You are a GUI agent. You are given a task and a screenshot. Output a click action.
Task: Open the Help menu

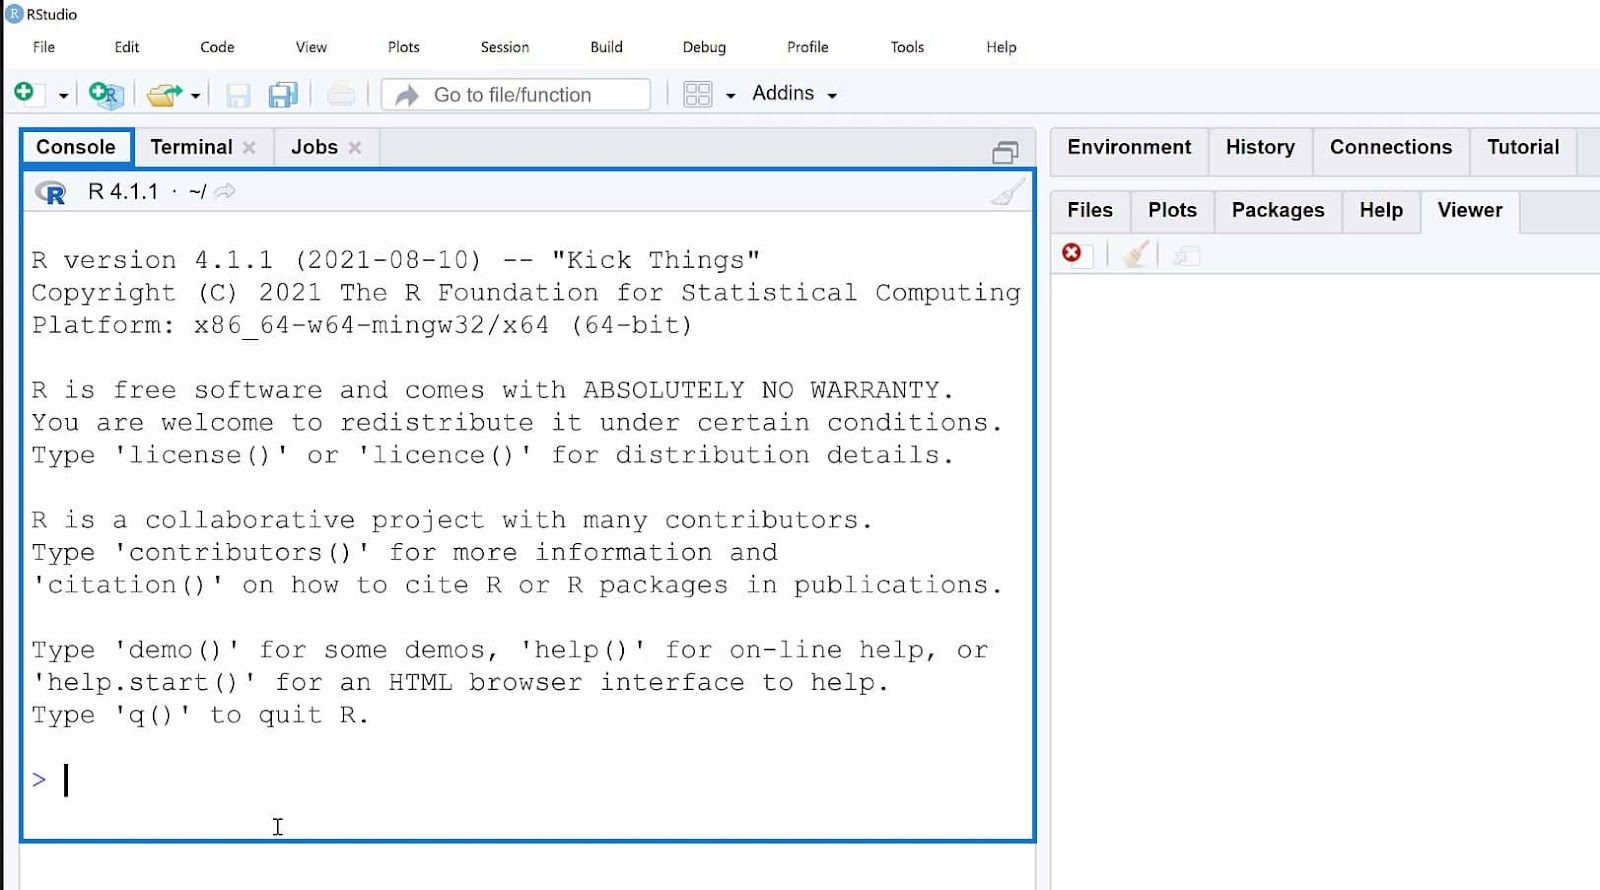(1001, 47)
